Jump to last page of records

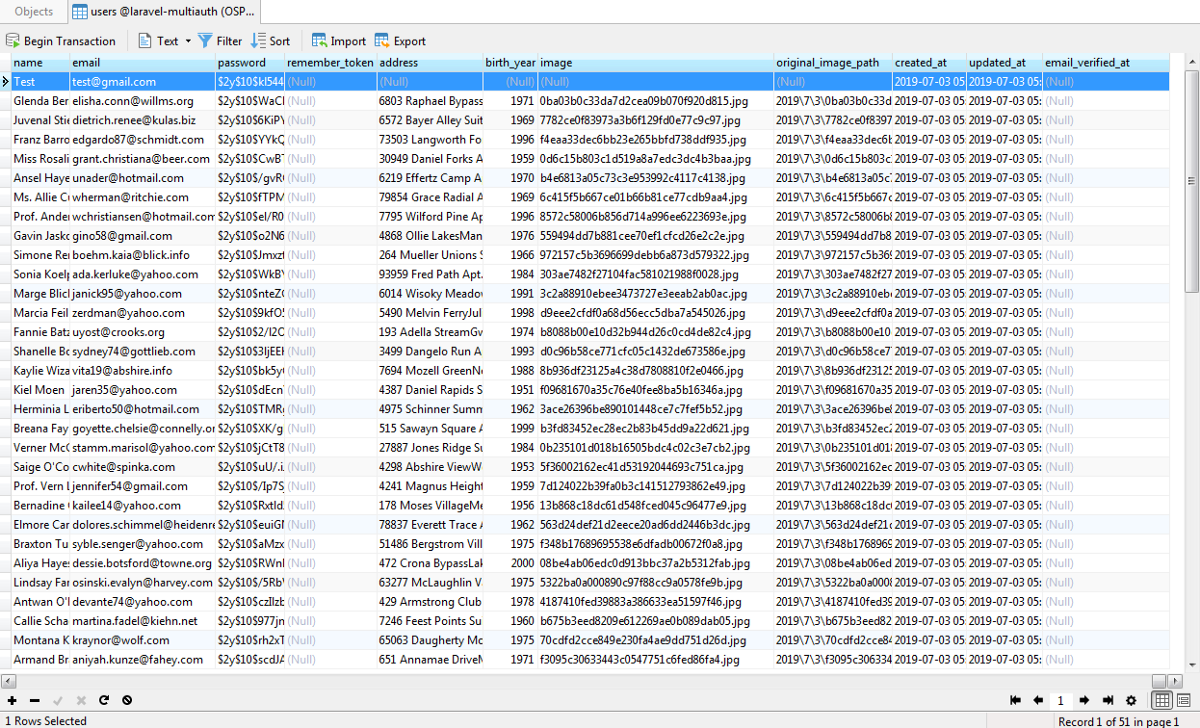[x=1107, y=701]
